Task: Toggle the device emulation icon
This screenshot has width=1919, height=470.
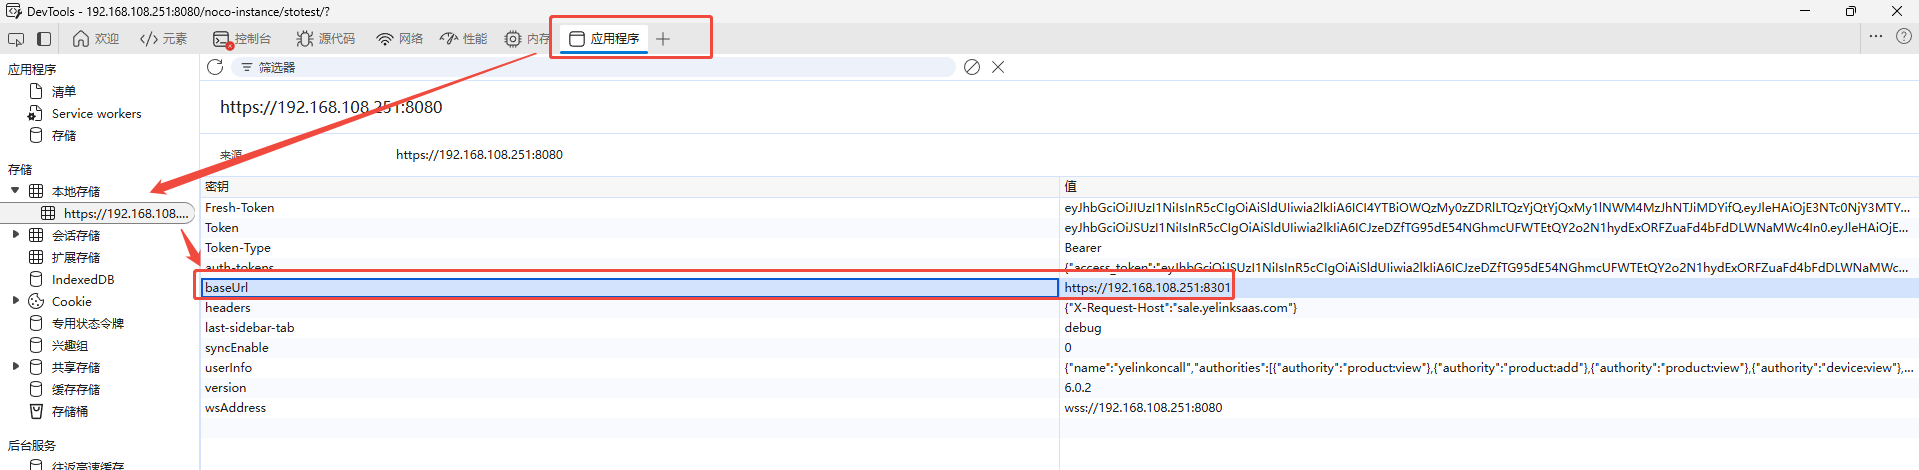Action: point(44,39)
